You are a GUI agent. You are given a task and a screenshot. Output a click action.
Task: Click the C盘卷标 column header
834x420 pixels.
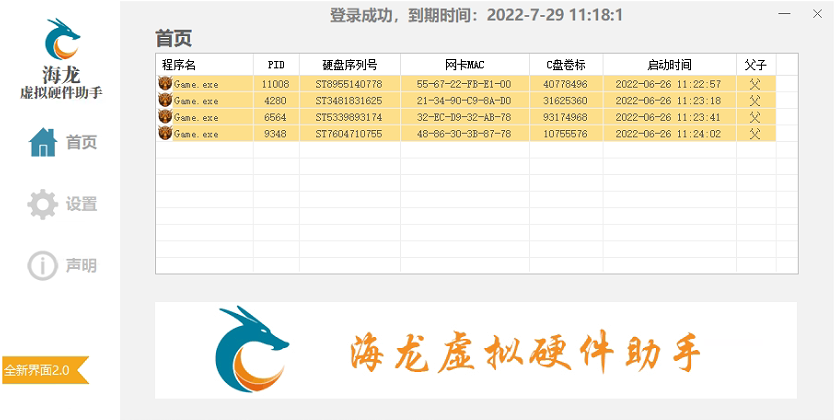(566, 65)
